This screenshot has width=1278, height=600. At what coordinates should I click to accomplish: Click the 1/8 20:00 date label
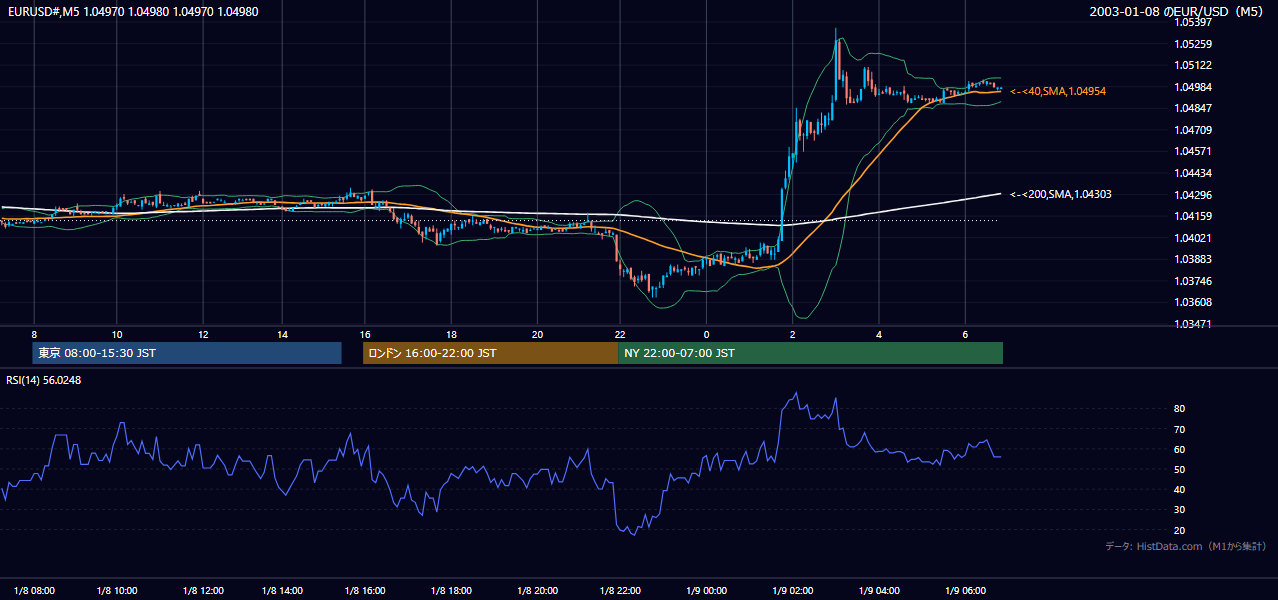537,590
